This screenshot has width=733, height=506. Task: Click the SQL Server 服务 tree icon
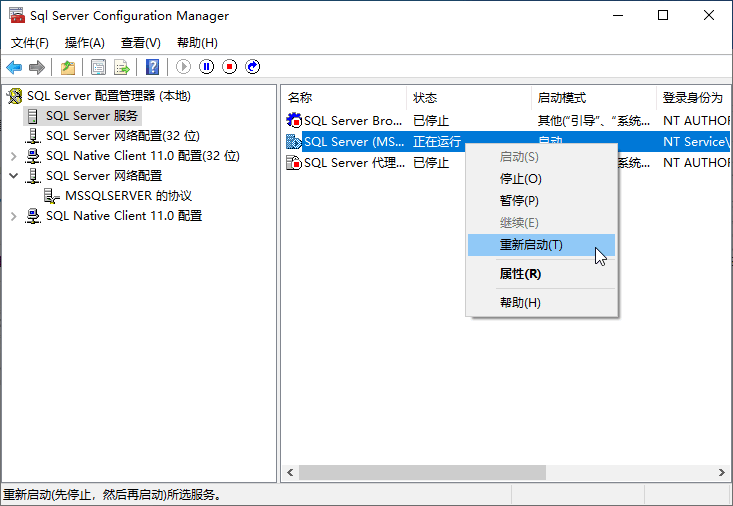tap(32, 116)
